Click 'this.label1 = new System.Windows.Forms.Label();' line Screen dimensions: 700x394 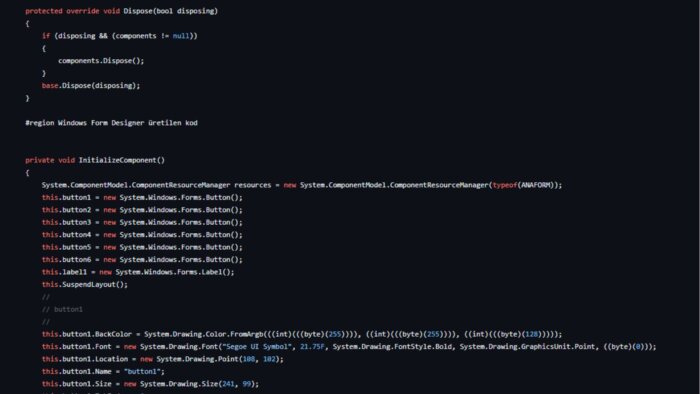(138, 272)
